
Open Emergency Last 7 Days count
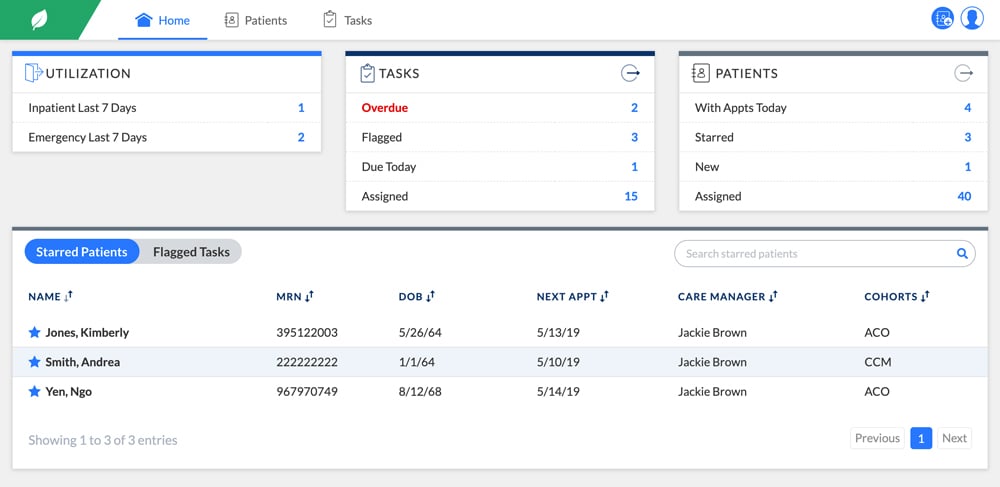(x=301, y=137)
